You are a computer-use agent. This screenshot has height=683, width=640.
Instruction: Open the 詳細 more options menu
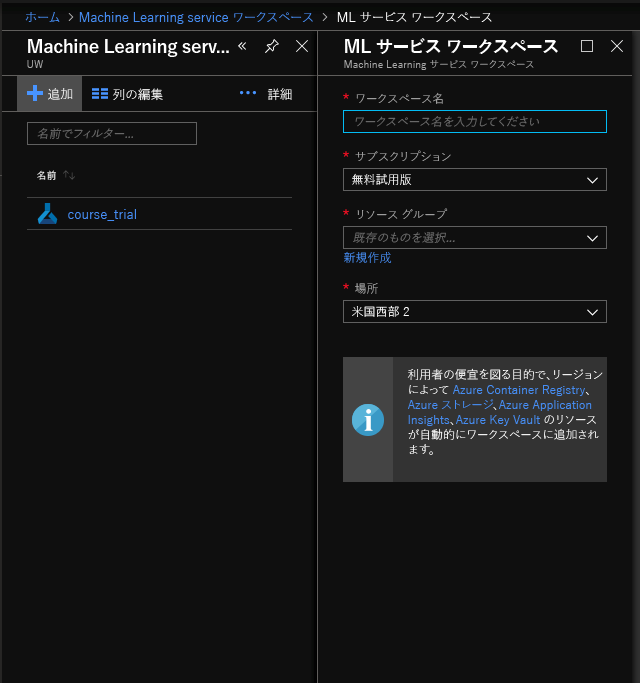[266, 94]
